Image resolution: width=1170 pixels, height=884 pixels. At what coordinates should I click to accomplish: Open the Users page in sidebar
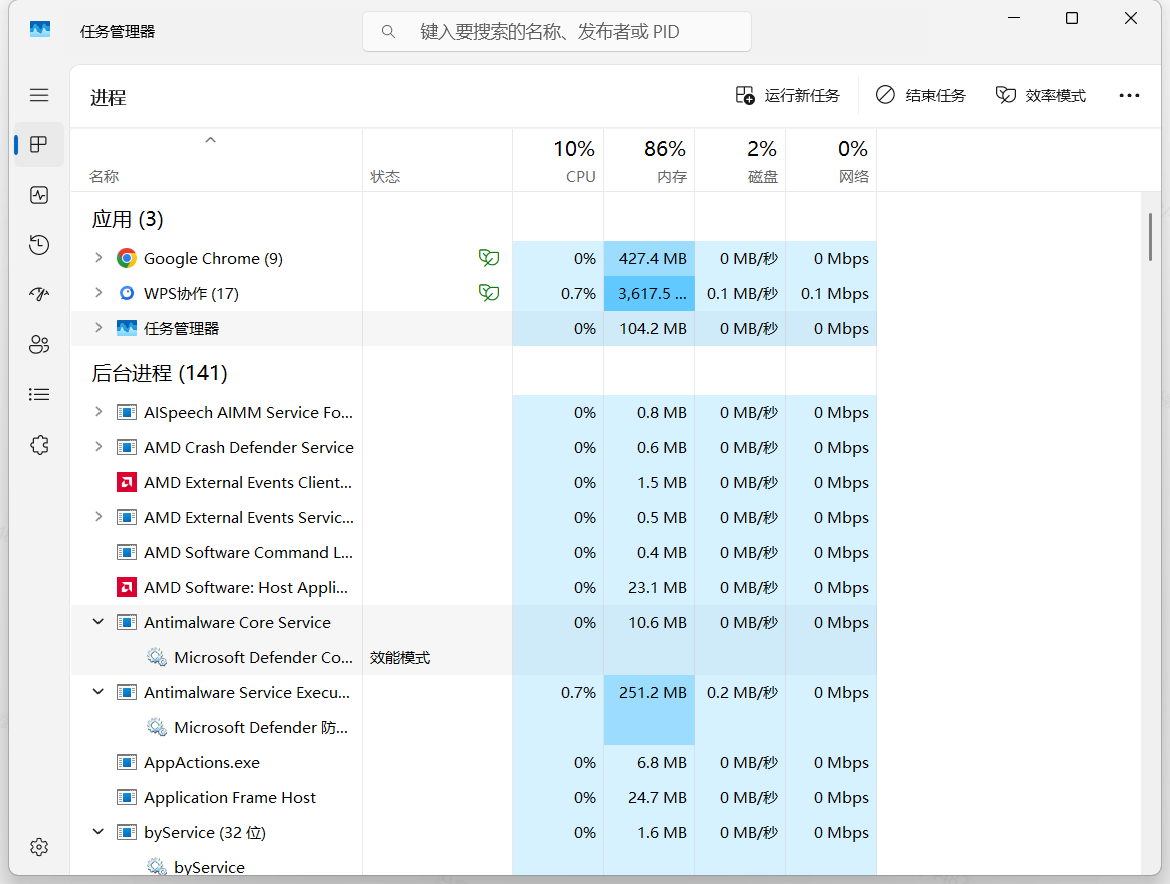(x=39, y=345)
